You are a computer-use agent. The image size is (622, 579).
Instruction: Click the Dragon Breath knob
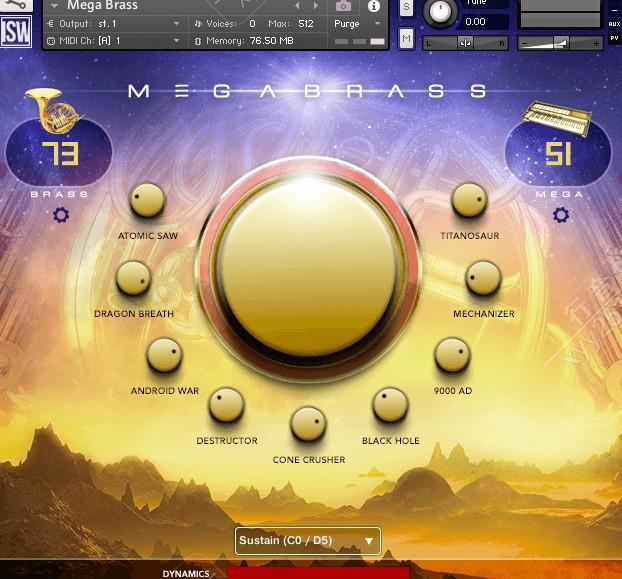(134, 278)
